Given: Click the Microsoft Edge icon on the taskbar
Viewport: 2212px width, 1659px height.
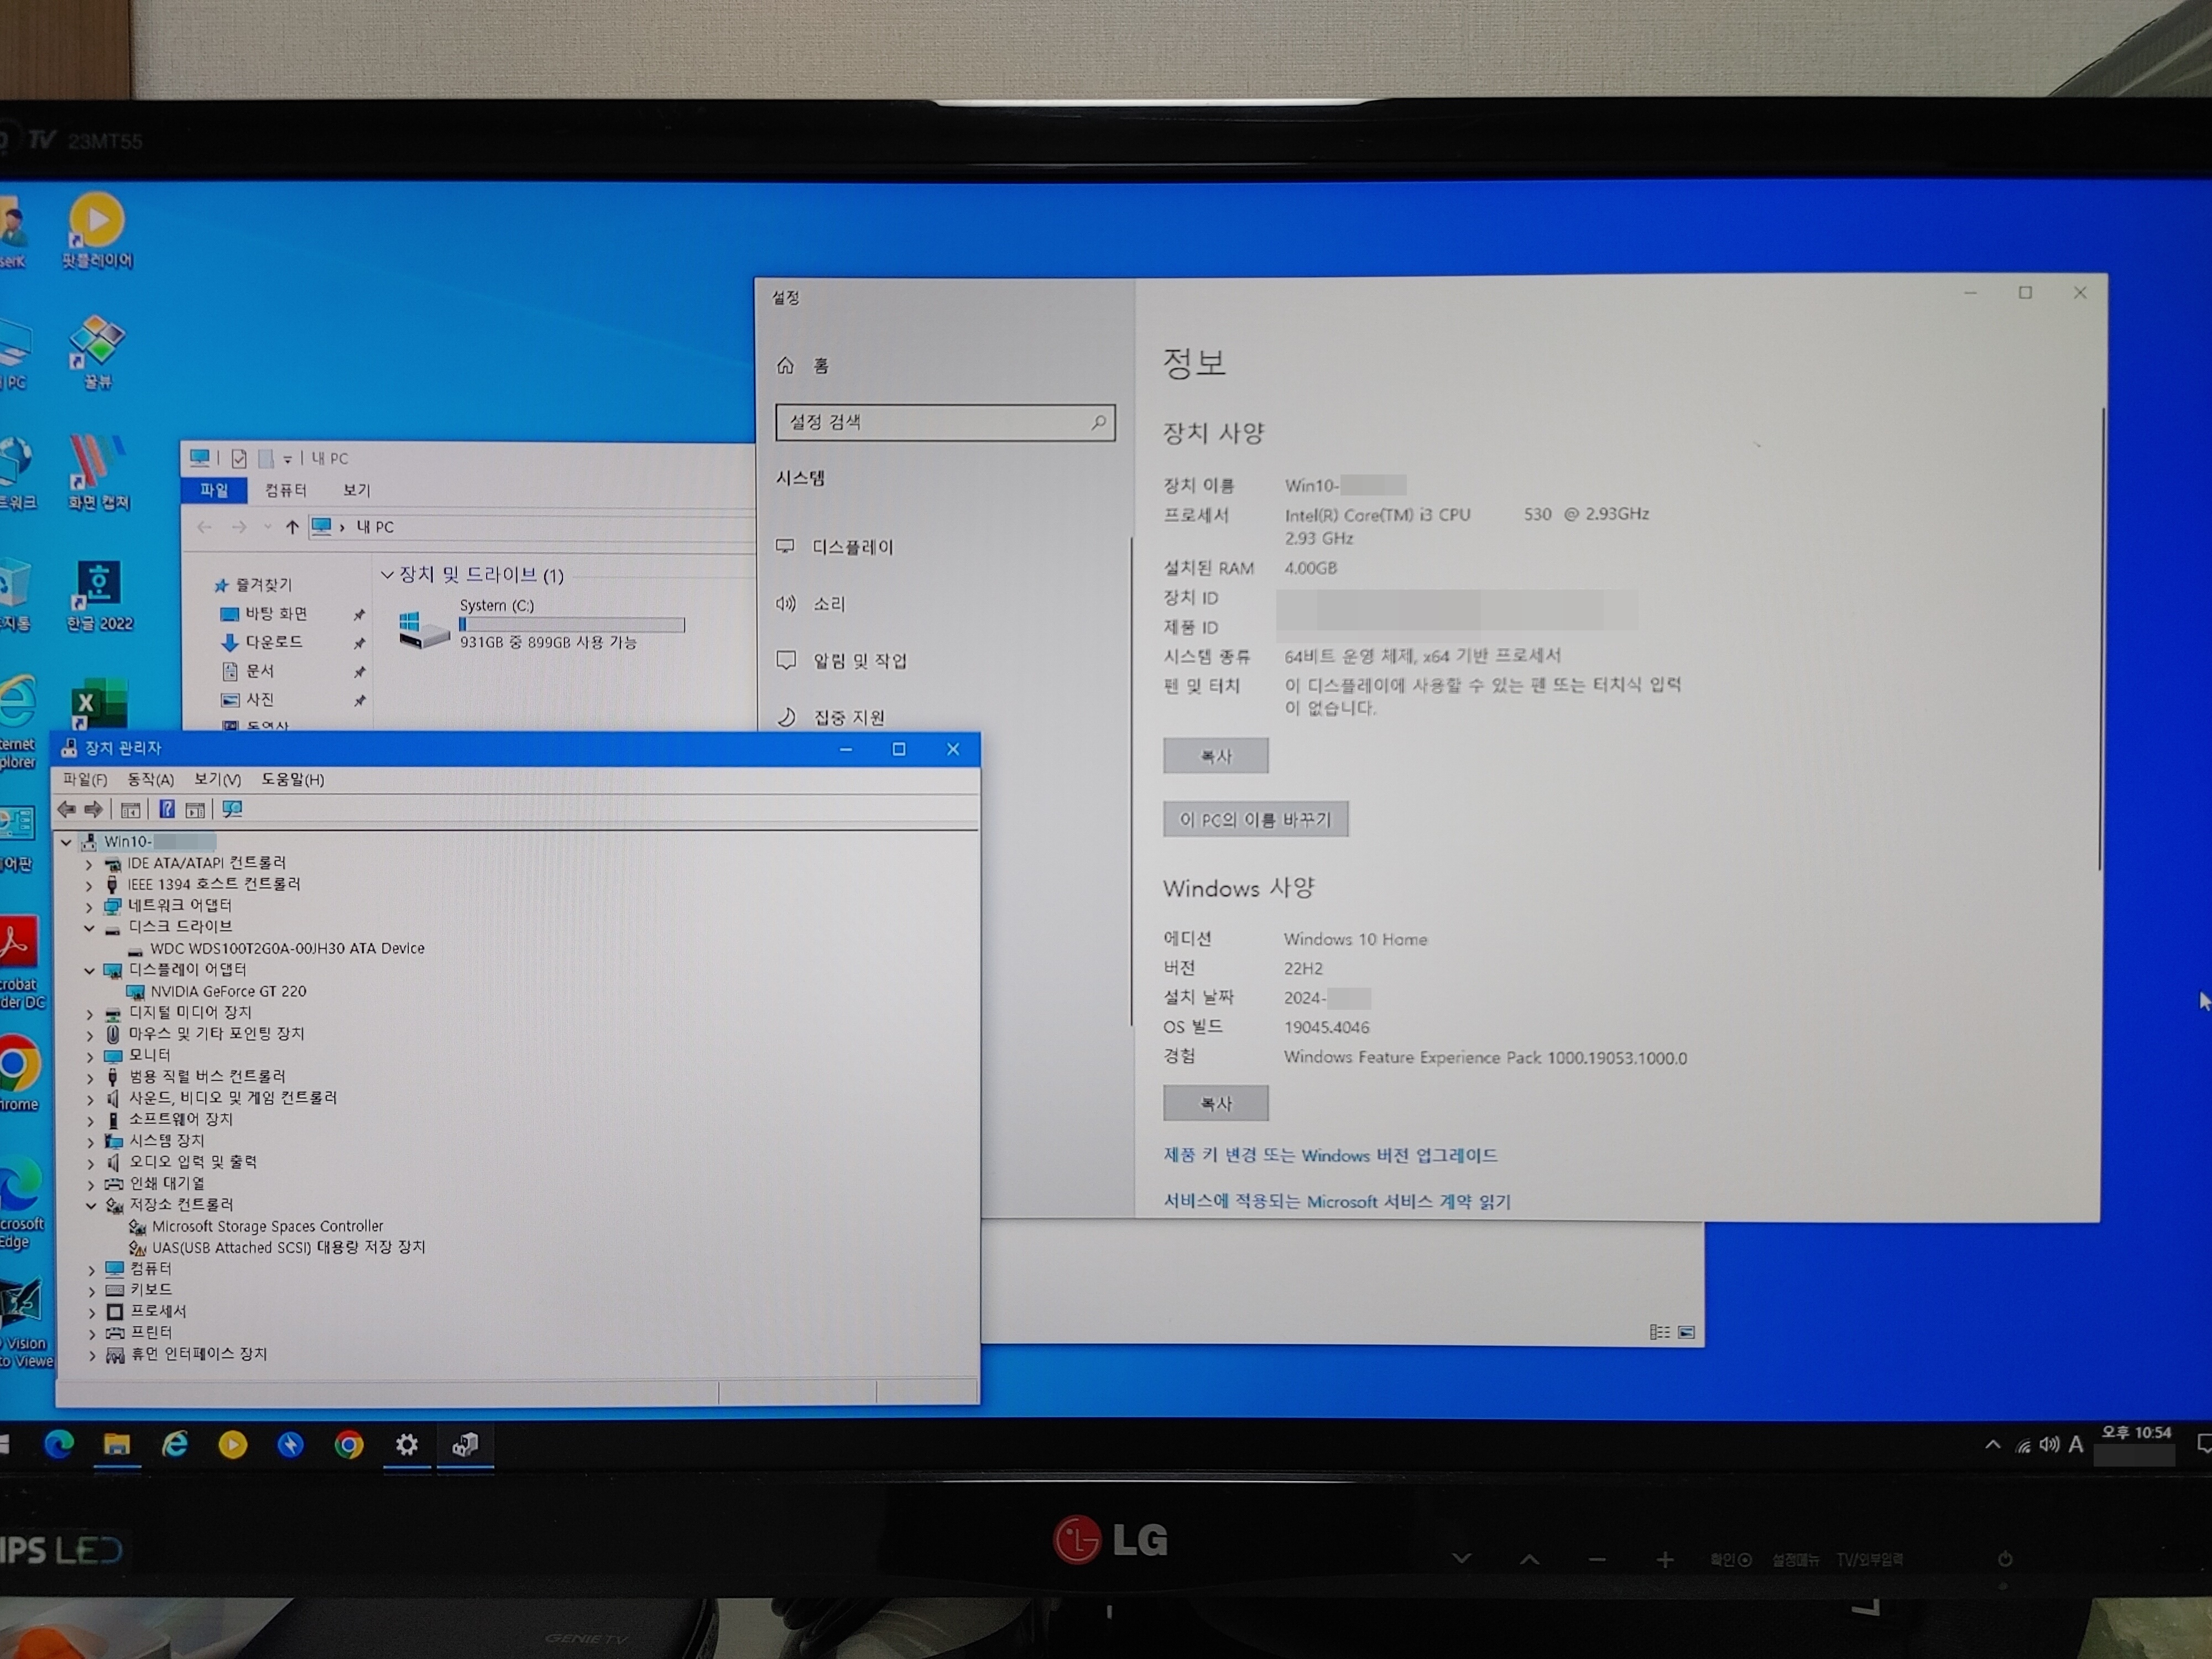Looking at the screenshot, I should coord(59,1444).
